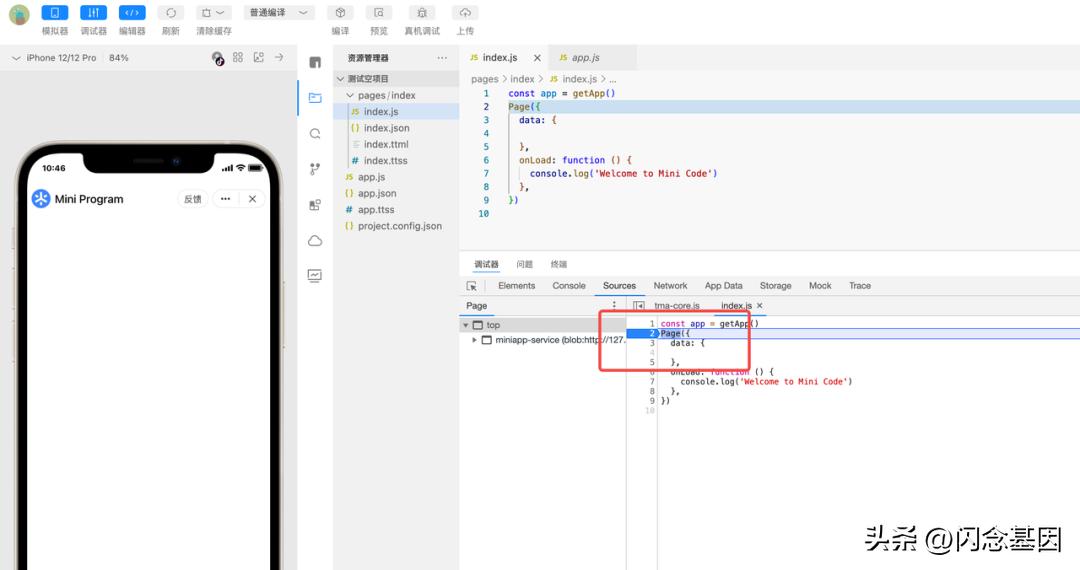Toggle the simulator (模拟器) panel button
The image size is (1080, 570).
click(x=54, y=13)
